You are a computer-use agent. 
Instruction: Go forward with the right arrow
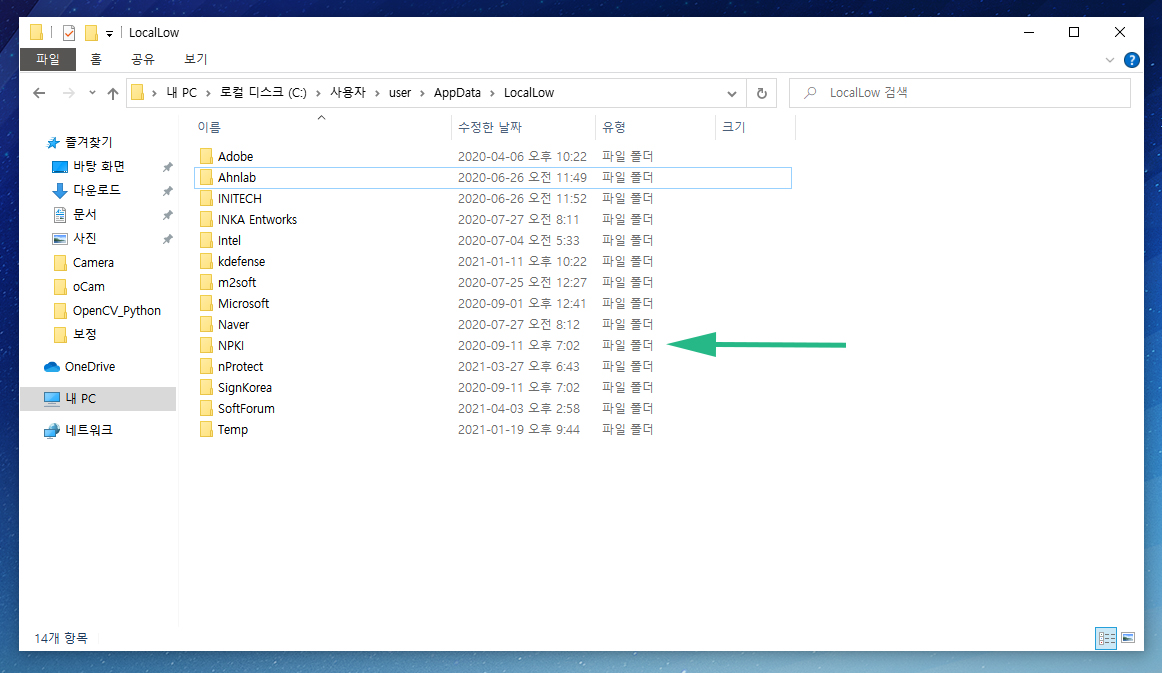[x=68, y=93]
